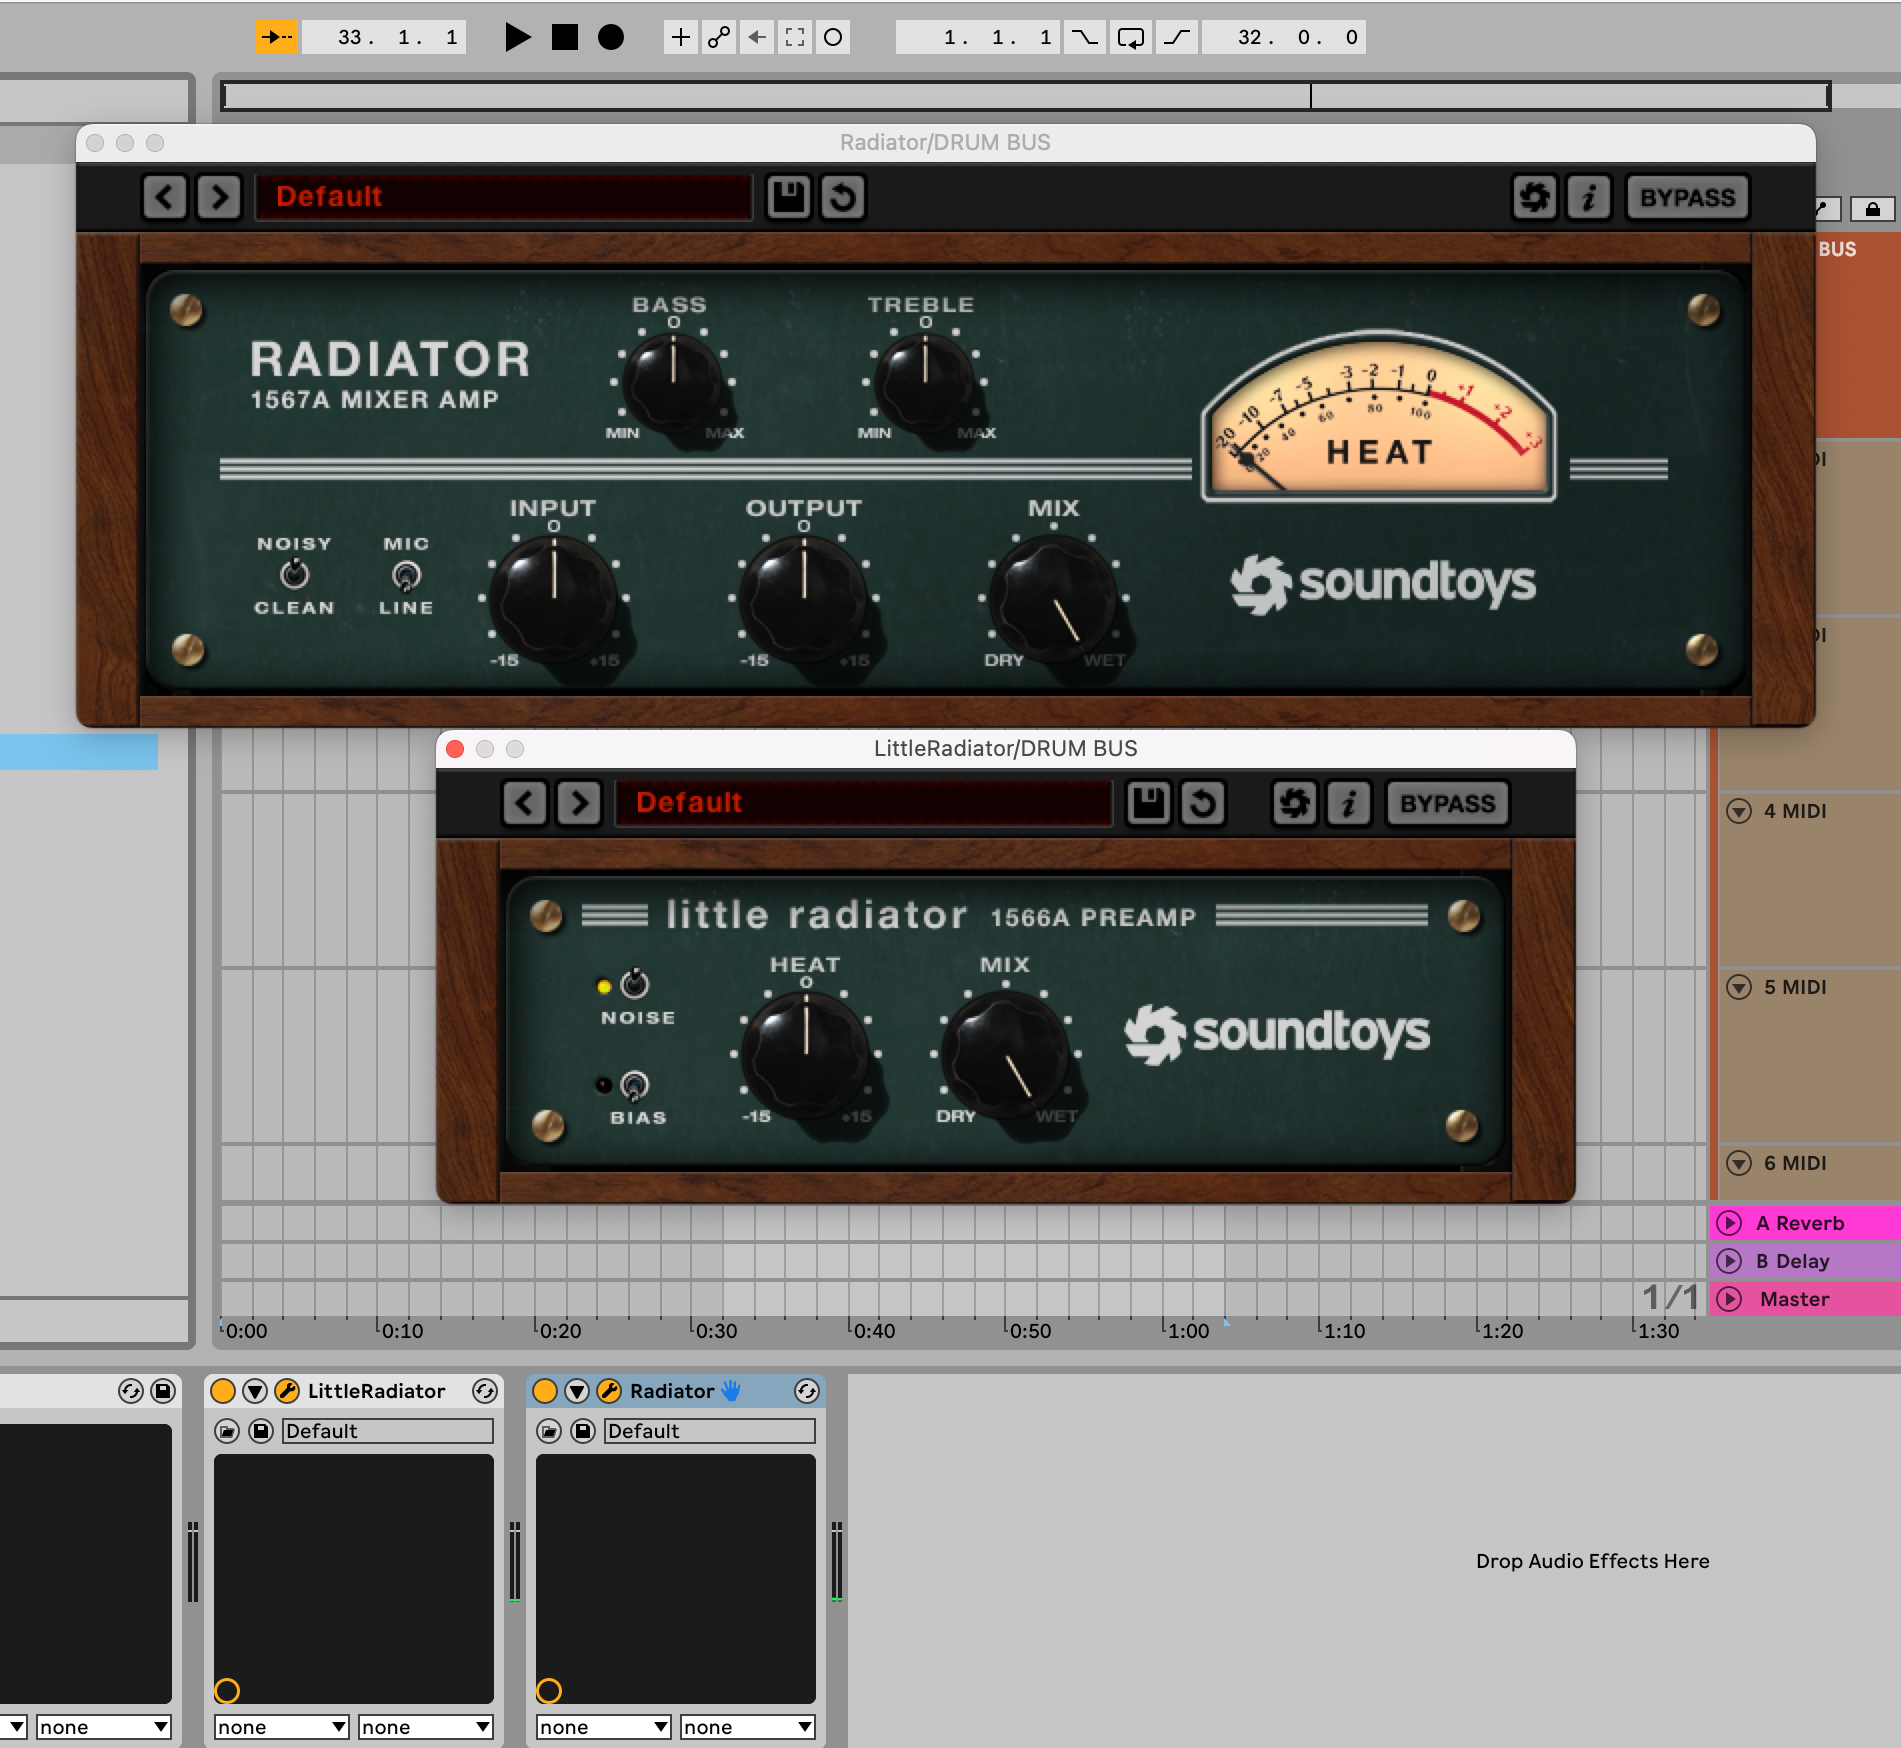Flip the MIC/LINE switch on Radiator
Screen dimensions: 1901x1748
(x=406, y=576)
